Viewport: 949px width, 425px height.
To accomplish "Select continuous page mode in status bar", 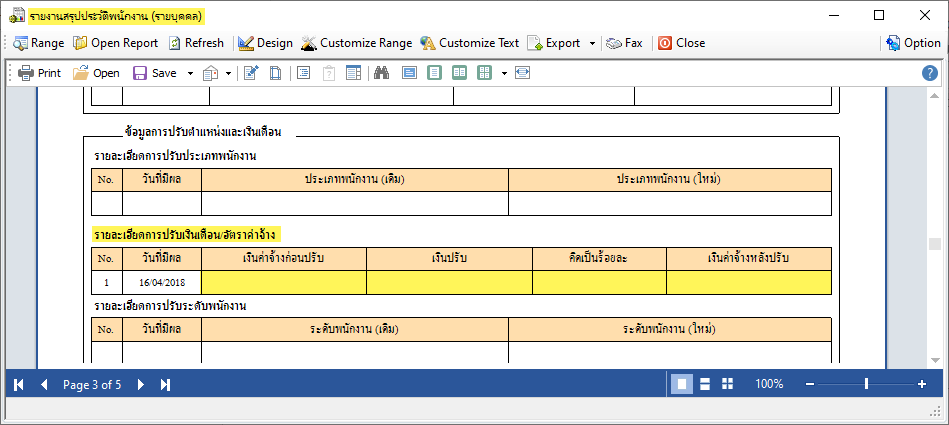I will 704,384.
